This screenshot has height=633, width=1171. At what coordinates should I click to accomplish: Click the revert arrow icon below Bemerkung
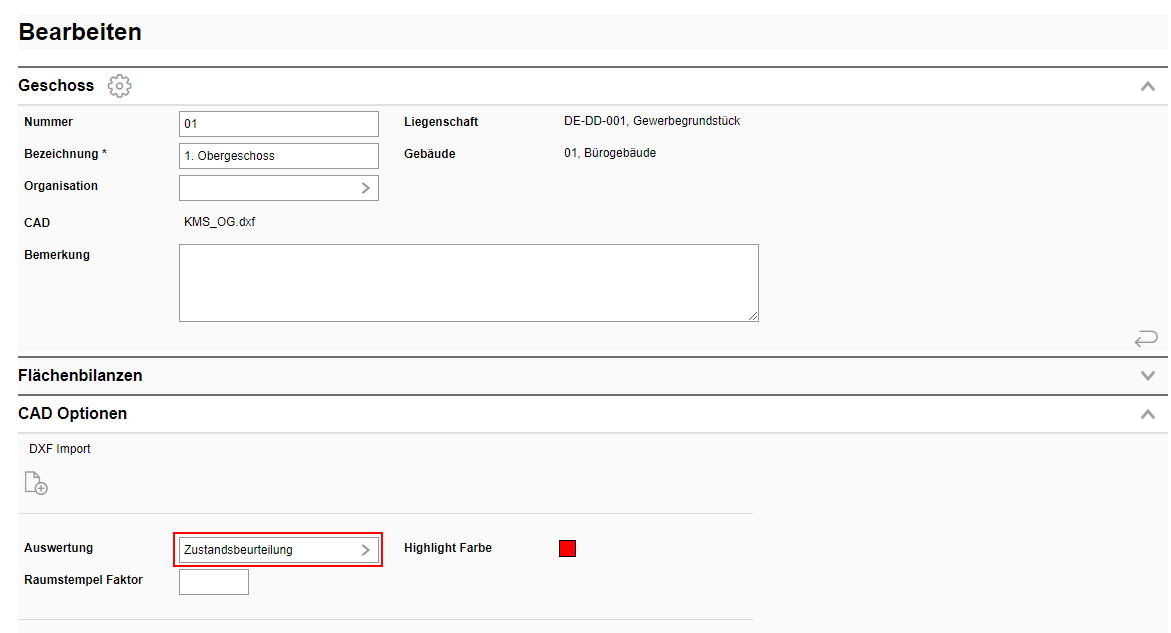(1146, 338)
